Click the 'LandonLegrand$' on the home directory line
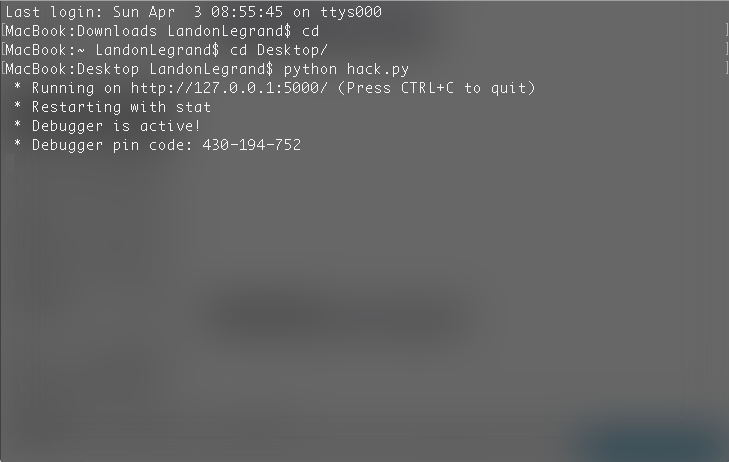The image size is (729, 462). click(x=157, y=50)
